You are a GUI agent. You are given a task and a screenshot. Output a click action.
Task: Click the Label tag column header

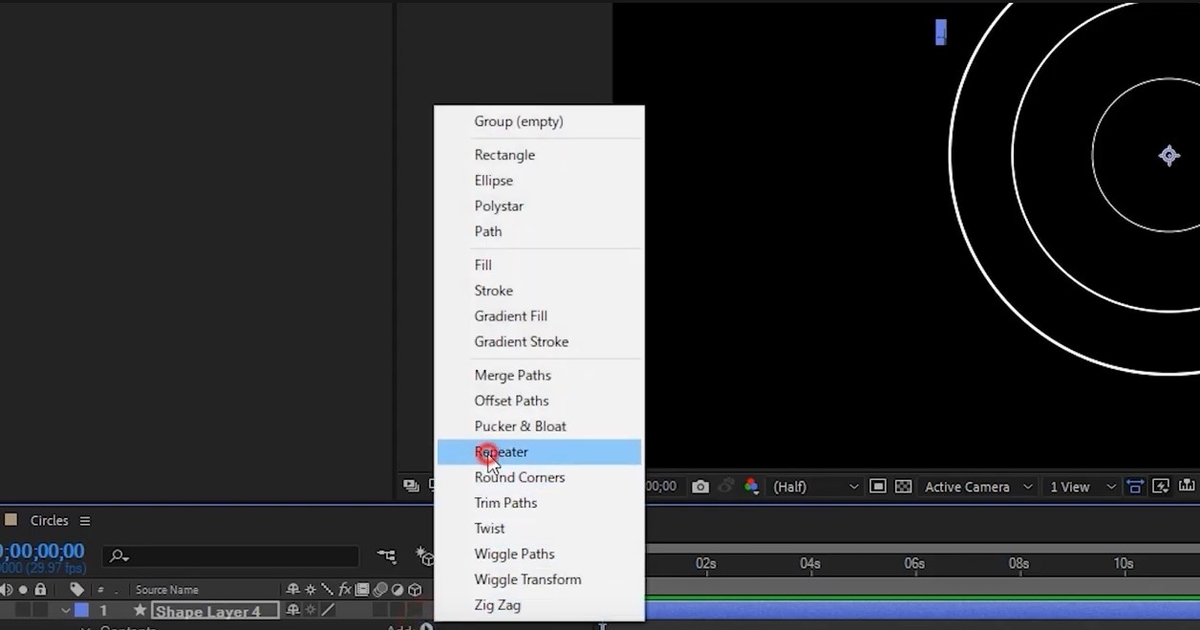point(77,590)
